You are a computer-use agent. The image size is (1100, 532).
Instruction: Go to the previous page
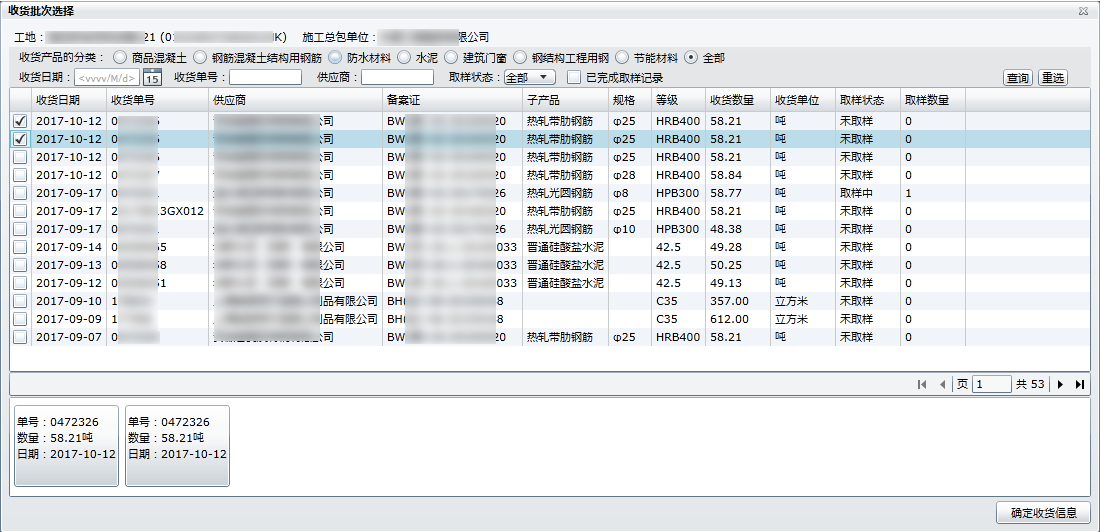[x=942, y=385]
